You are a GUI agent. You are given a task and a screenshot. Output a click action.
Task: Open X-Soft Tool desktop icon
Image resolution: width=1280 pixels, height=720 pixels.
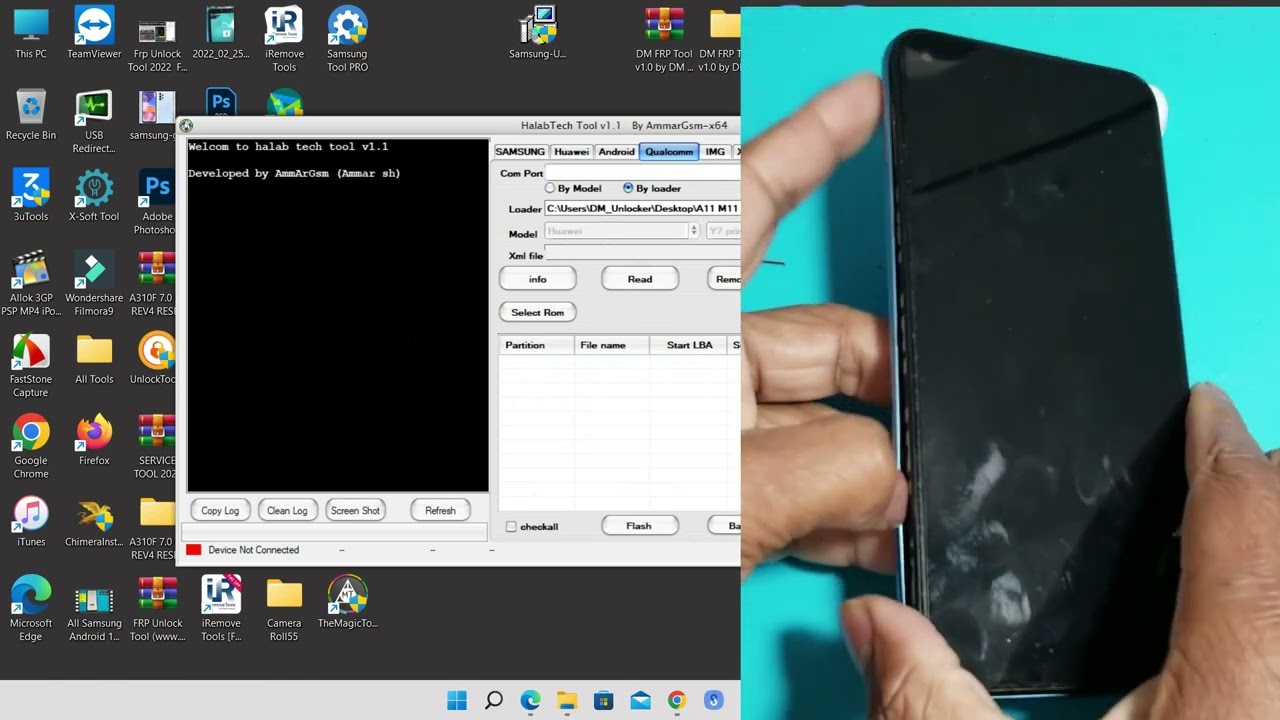pyautogui.click(x=94, y=196)
